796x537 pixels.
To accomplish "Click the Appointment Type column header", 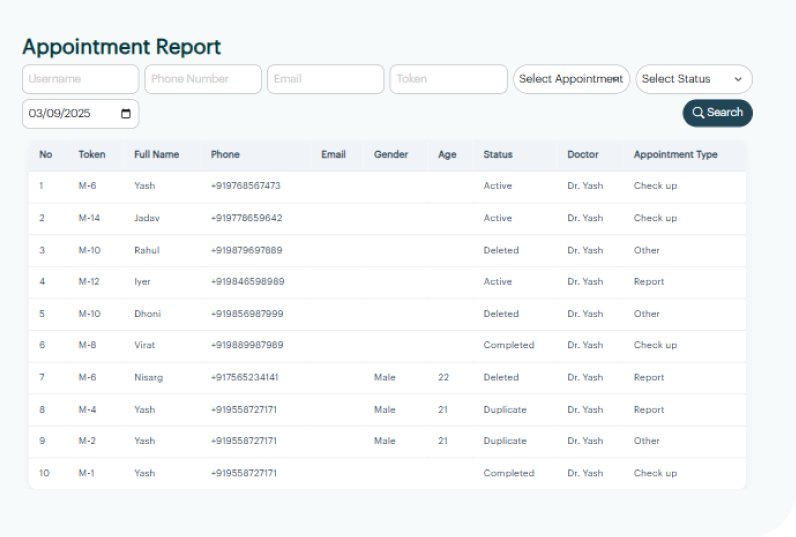I will click(675, 155).
